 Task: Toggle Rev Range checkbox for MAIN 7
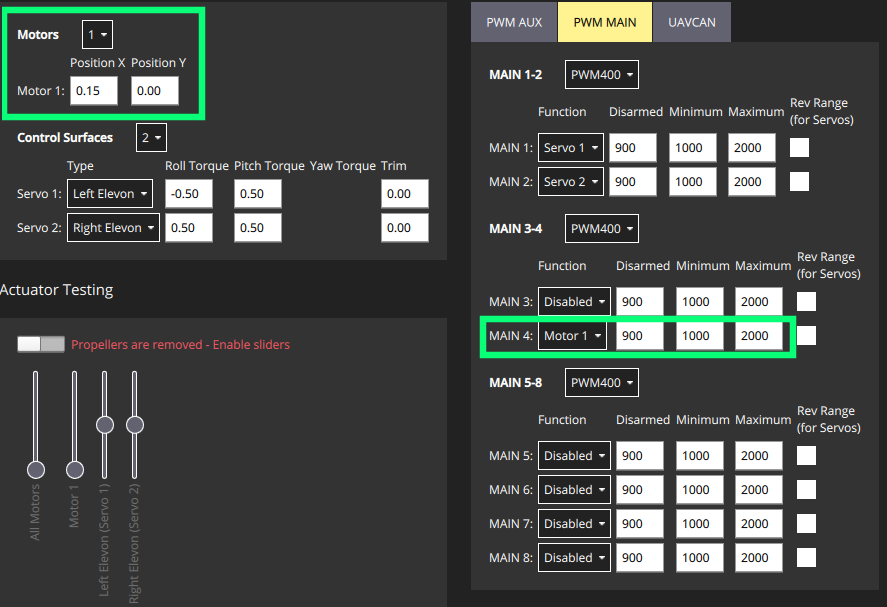click(x=806, y=523)
